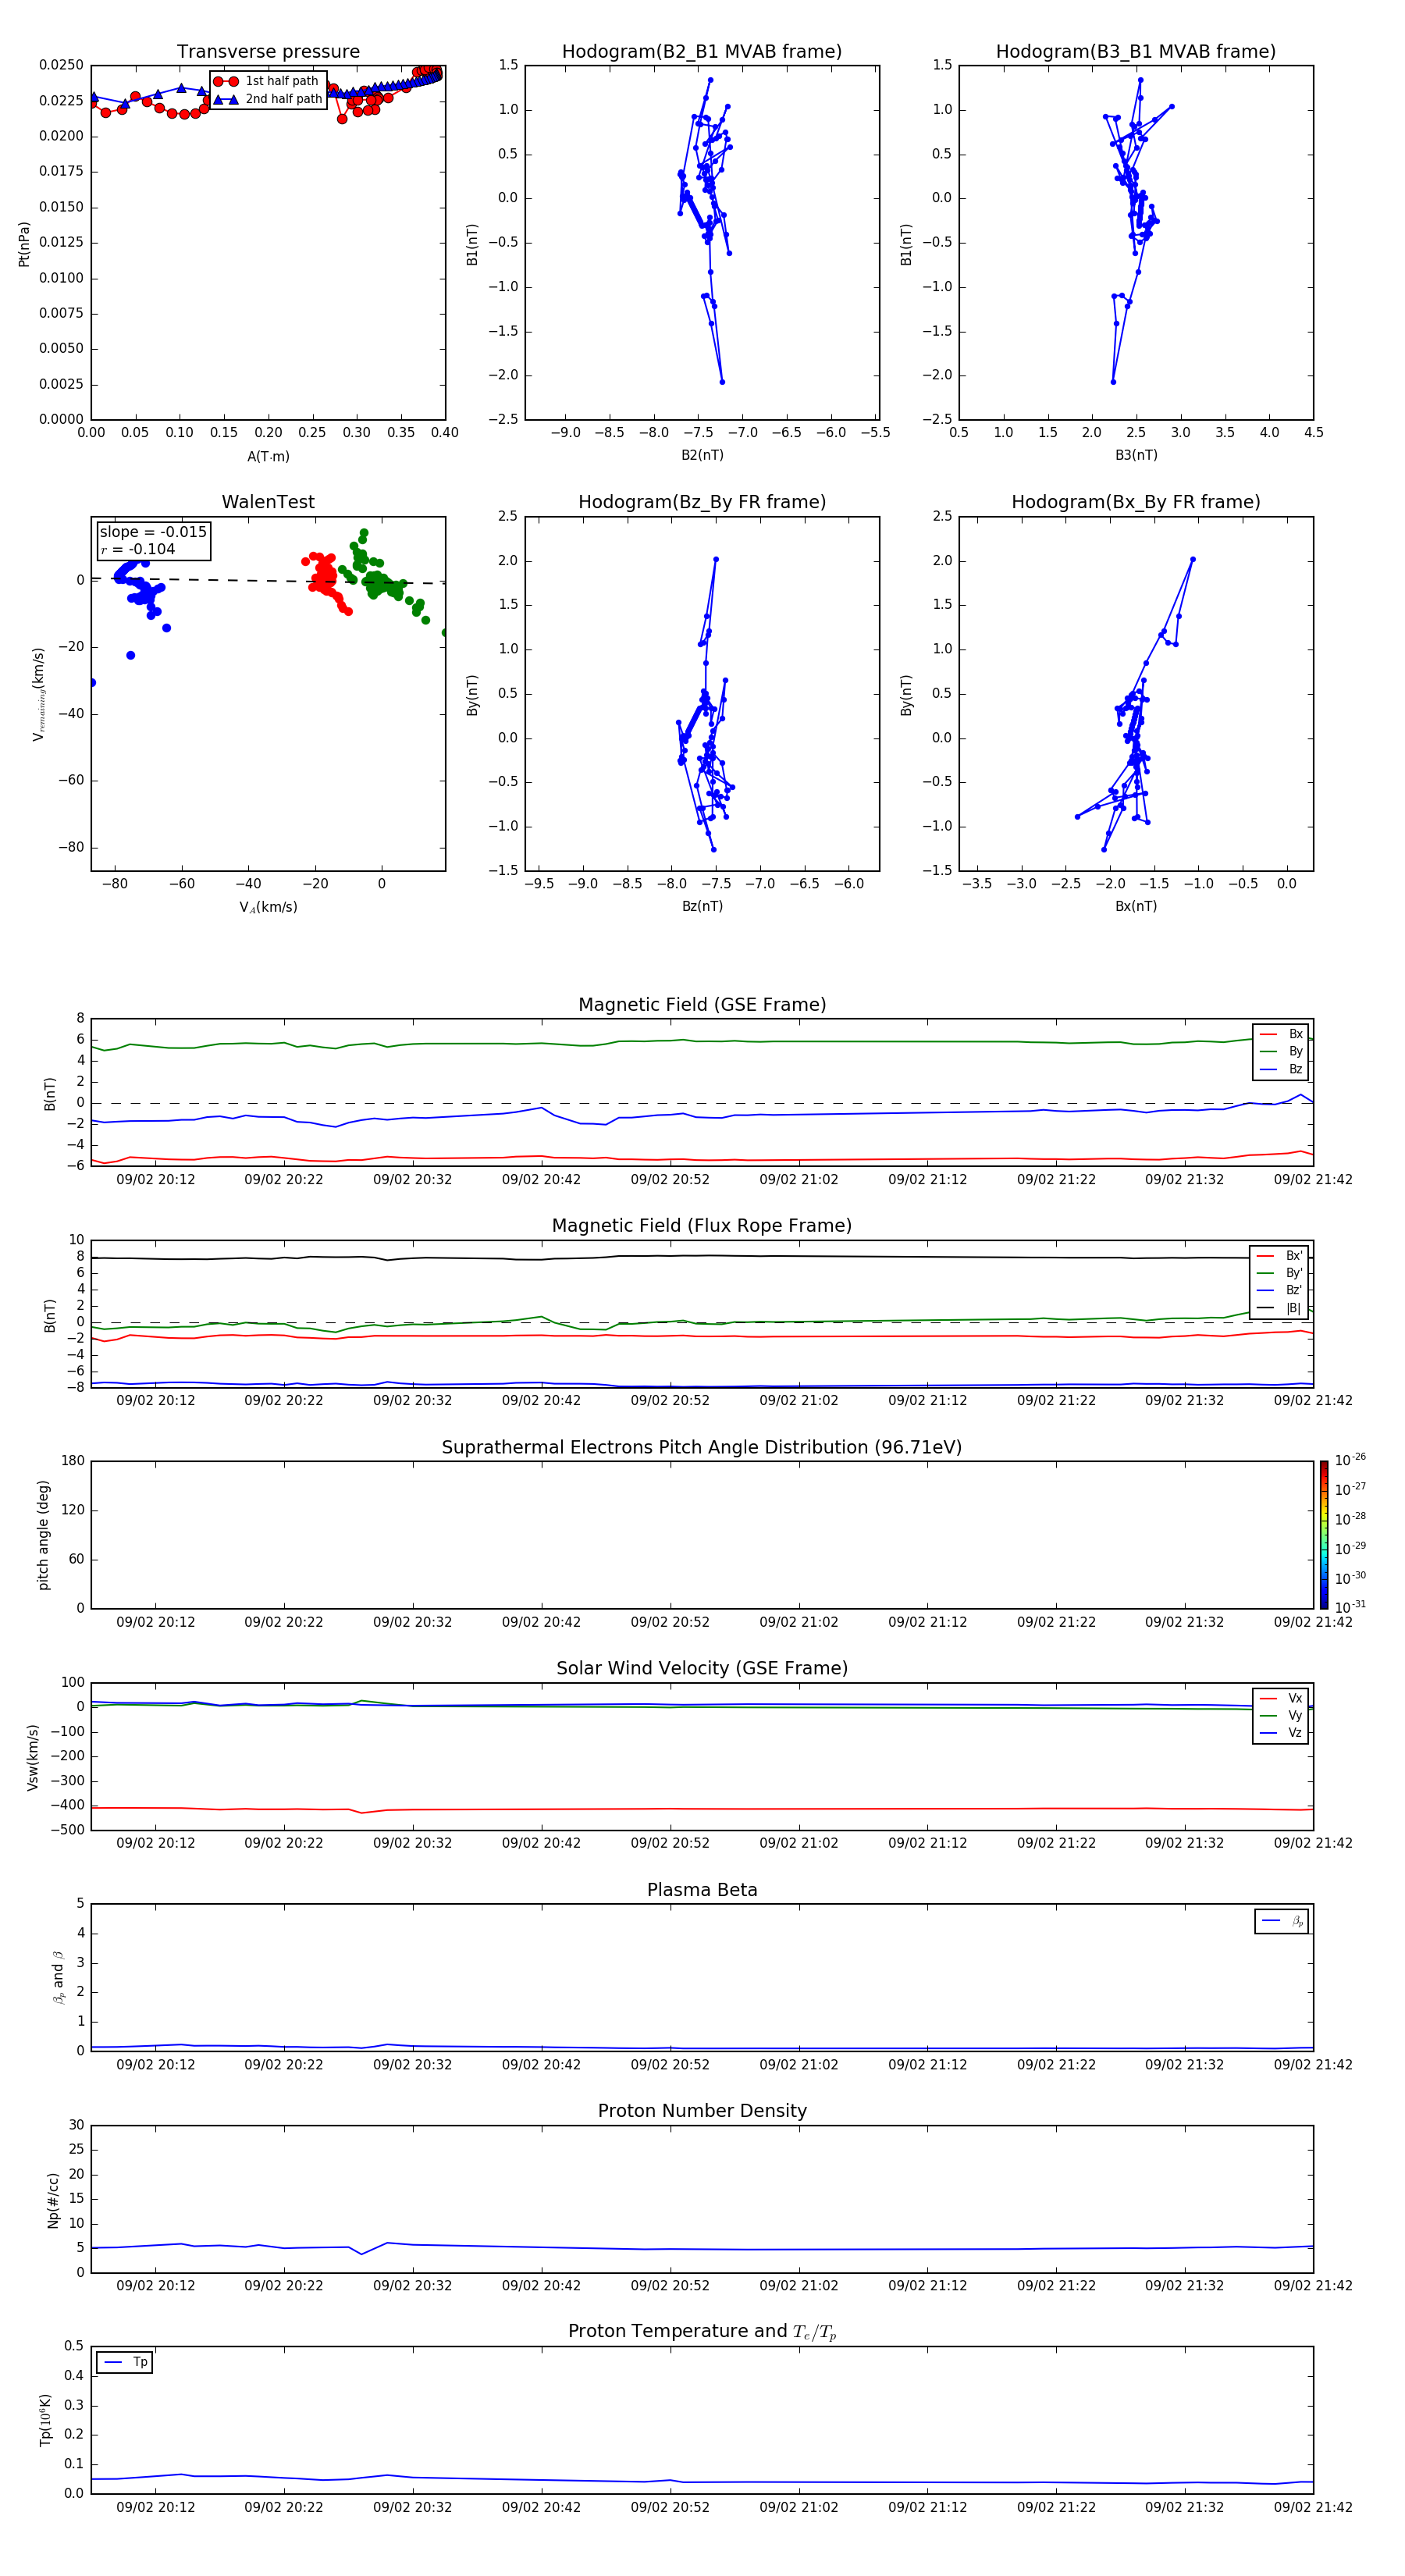The height and width of the screenshot is (2576, 1405).
Task: Click the 'Vremaining(km/s)' y-axis label
Action: [38, 694]
